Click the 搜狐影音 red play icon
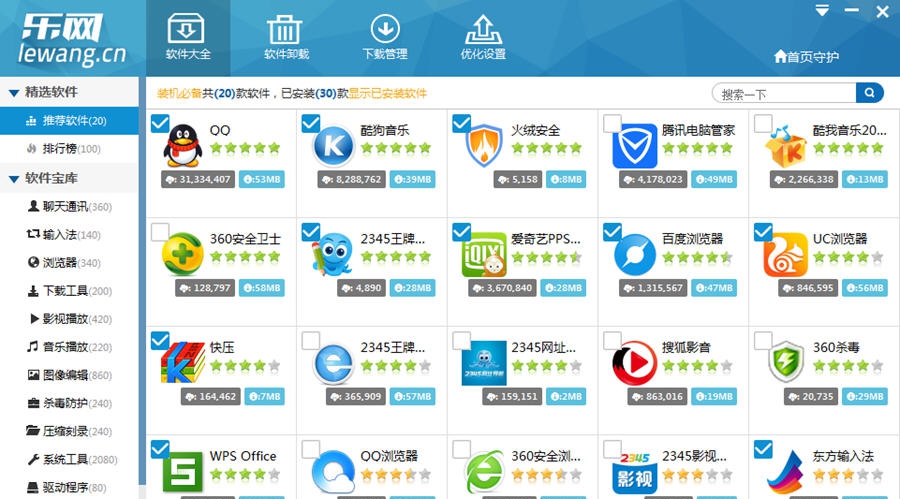 [634, 363]
